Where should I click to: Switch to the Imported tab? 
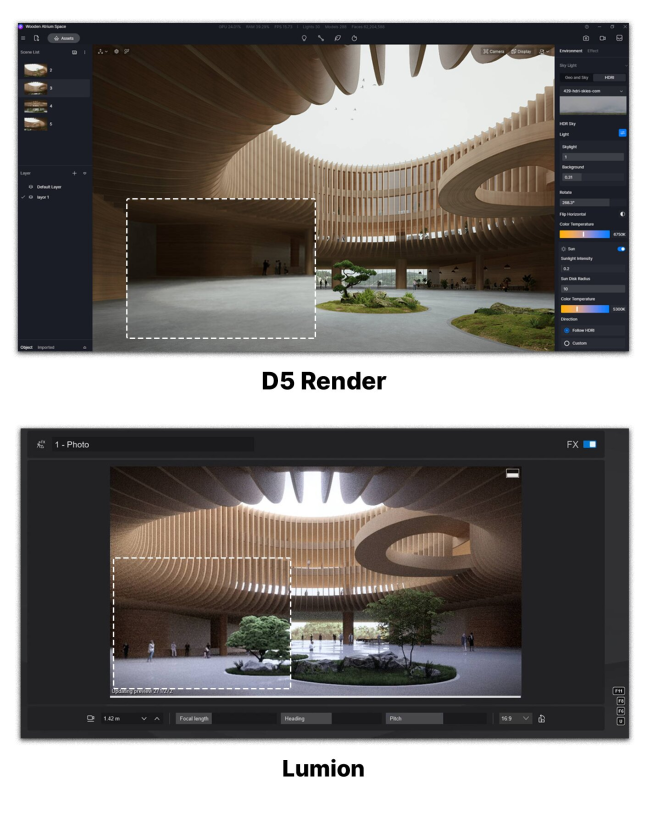[x=46, y=347]
